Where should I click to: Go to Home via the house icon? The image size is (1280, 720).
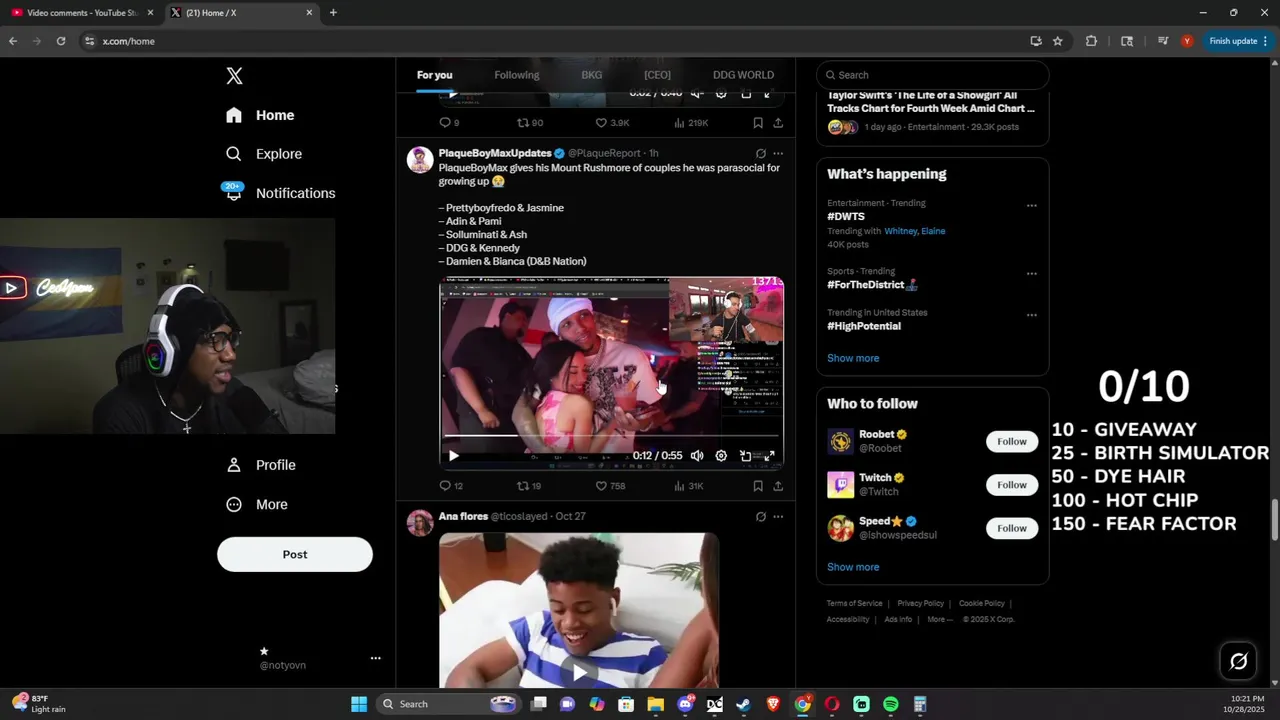(234, 115)
